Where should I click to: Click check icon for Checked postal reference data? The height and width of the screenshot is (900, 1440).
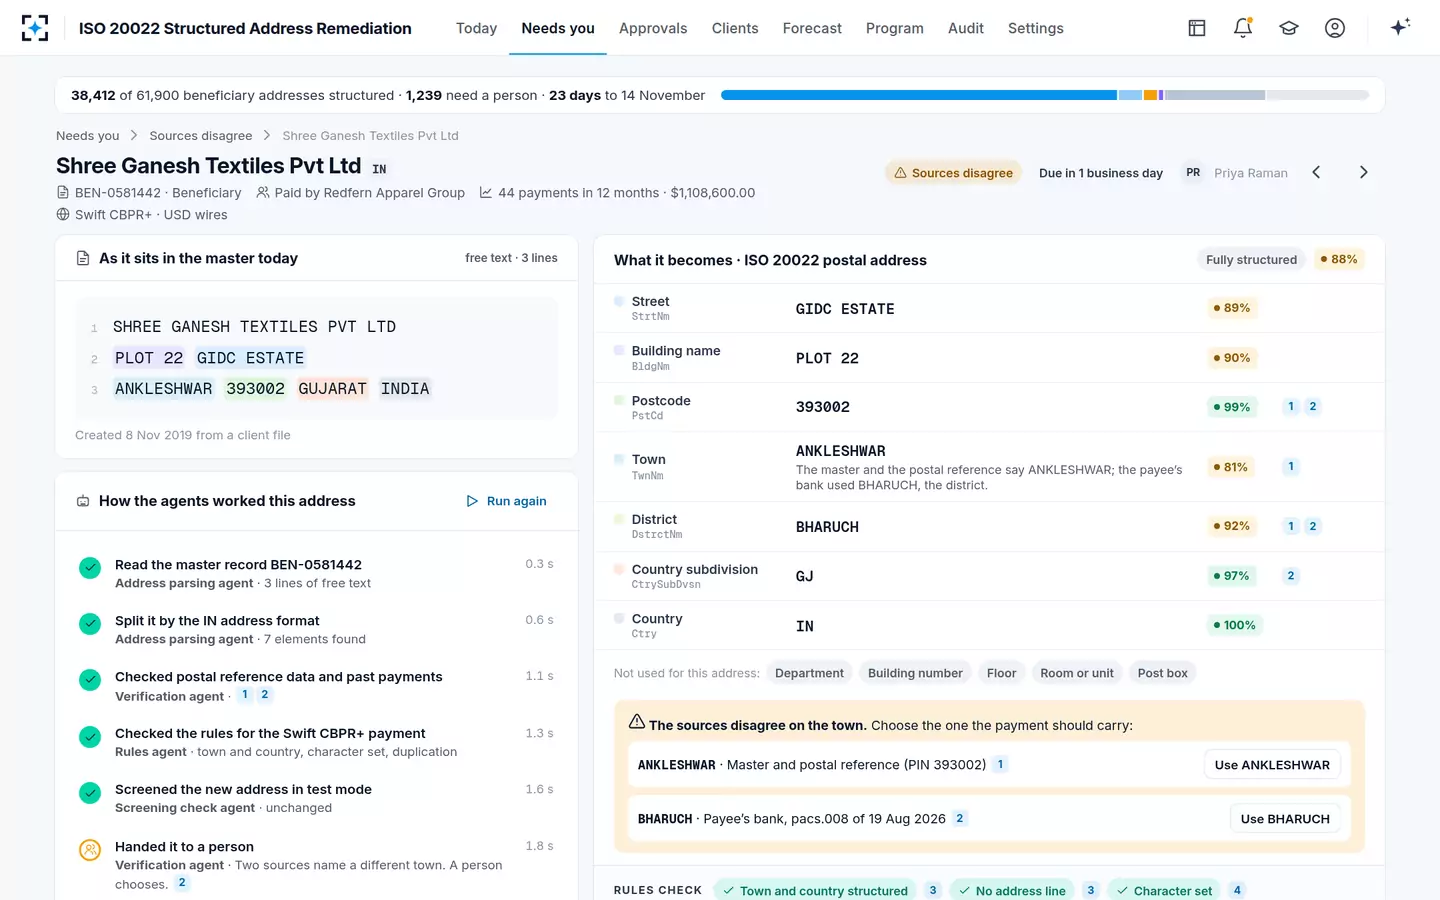point(90,680)
